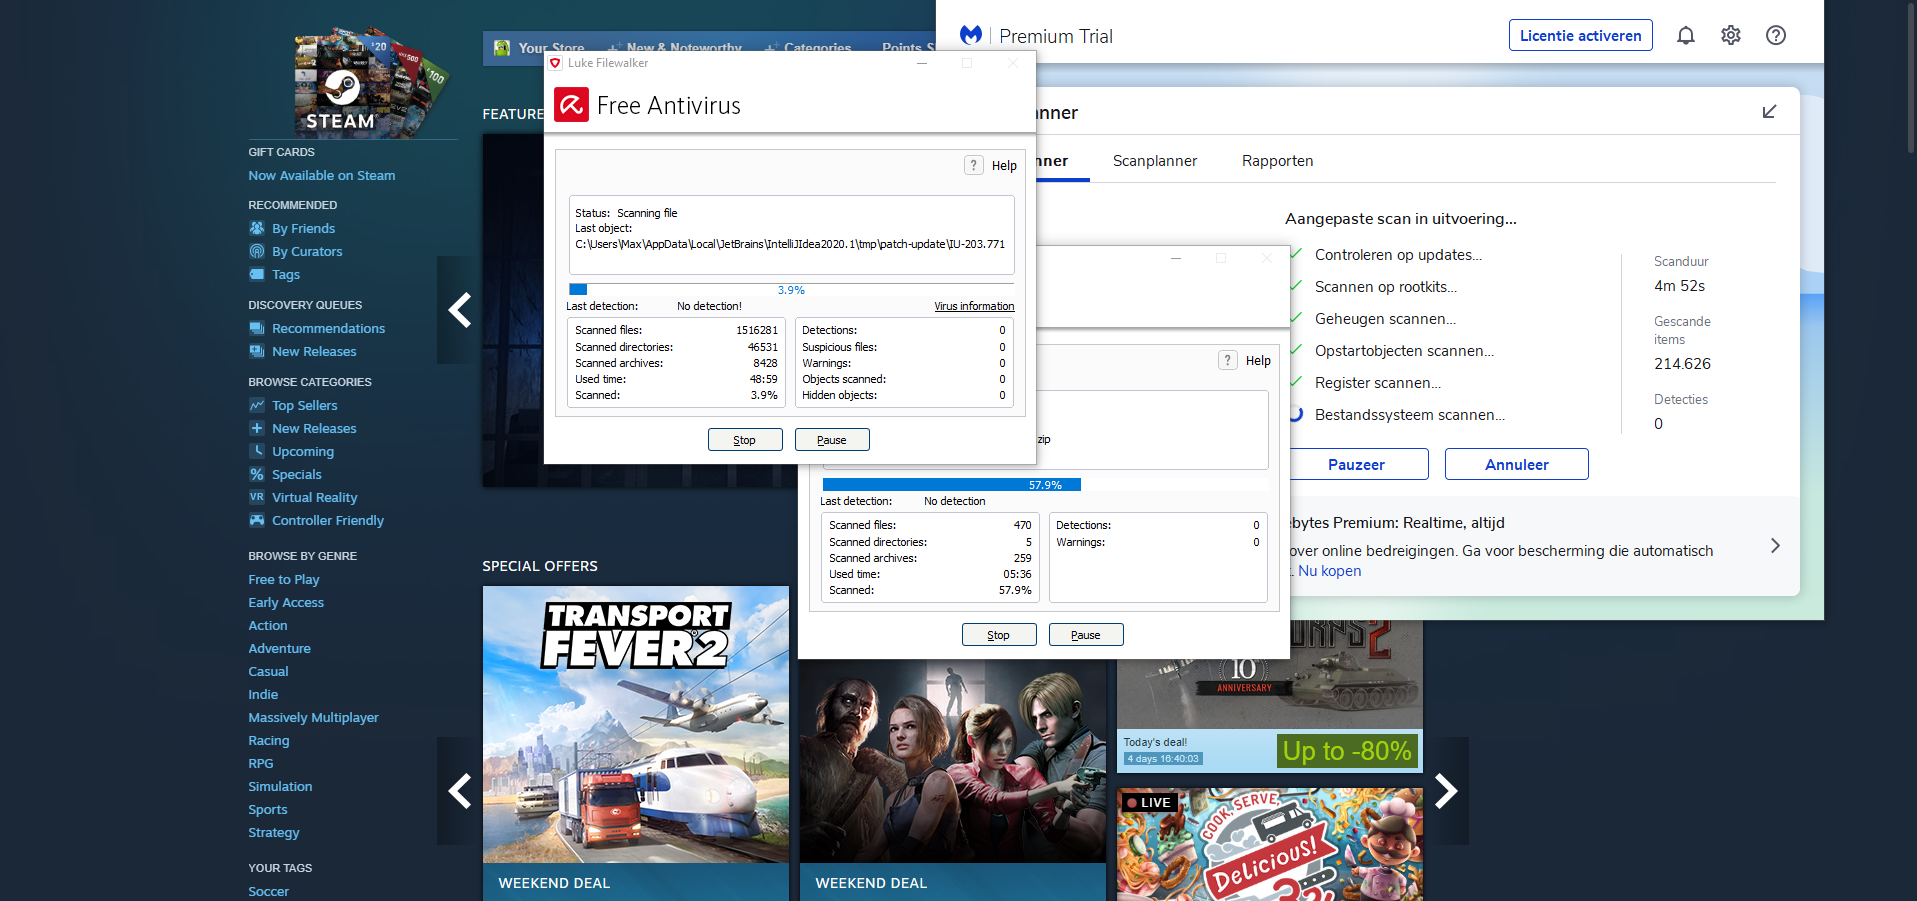This screenshot has height=901, width=1917.
Task: Expand the Malwarebytes Premium promo chevron
Action: point(1774,546)
